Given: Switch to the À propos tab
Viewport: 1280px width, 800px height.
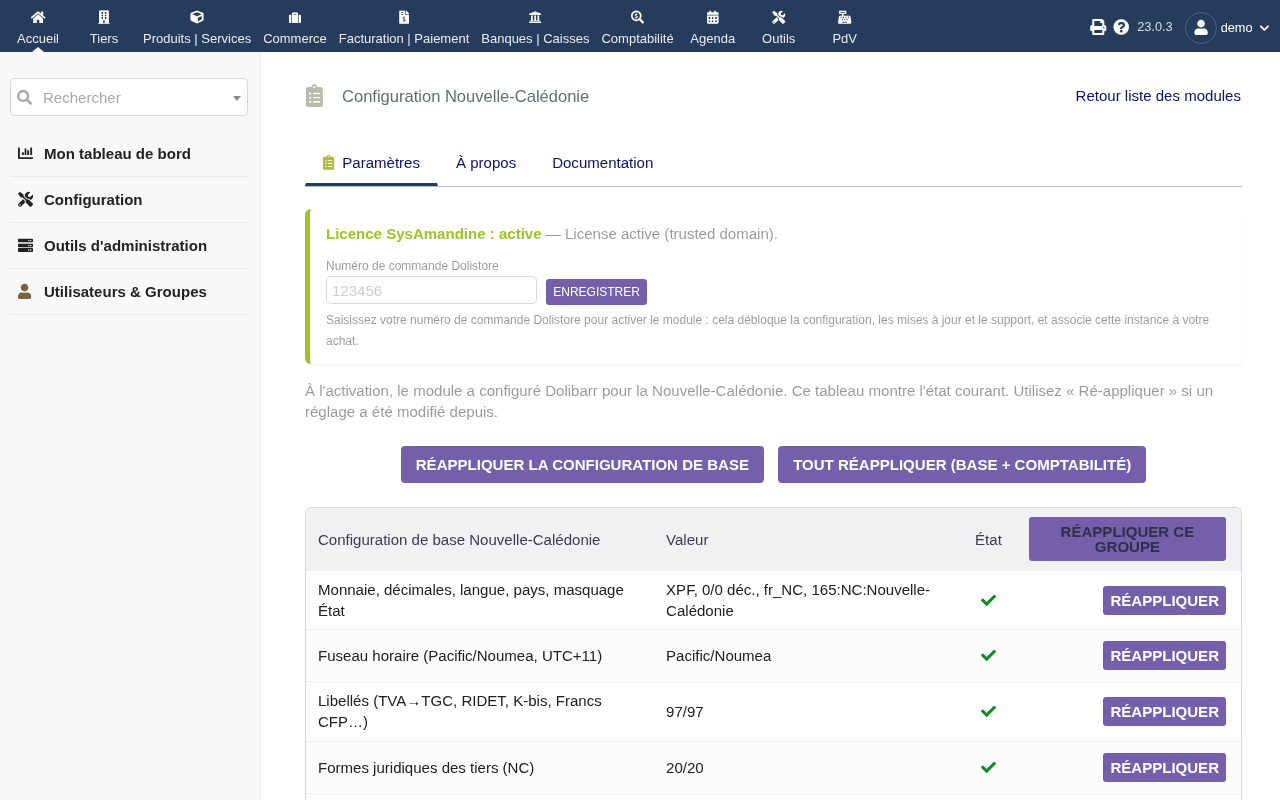Looking at the screenshot, I should 486,162.
